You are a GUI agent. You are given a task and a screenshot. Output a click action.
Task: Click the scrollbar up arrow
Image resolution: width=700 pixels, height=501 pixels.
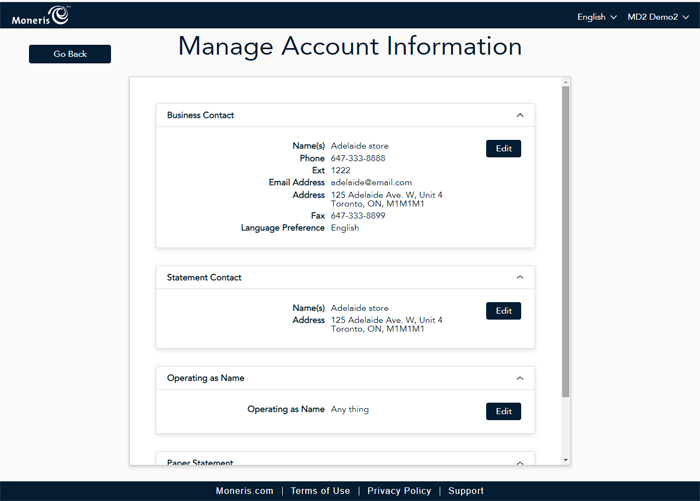pyautogui.click(x=566, y=82)
